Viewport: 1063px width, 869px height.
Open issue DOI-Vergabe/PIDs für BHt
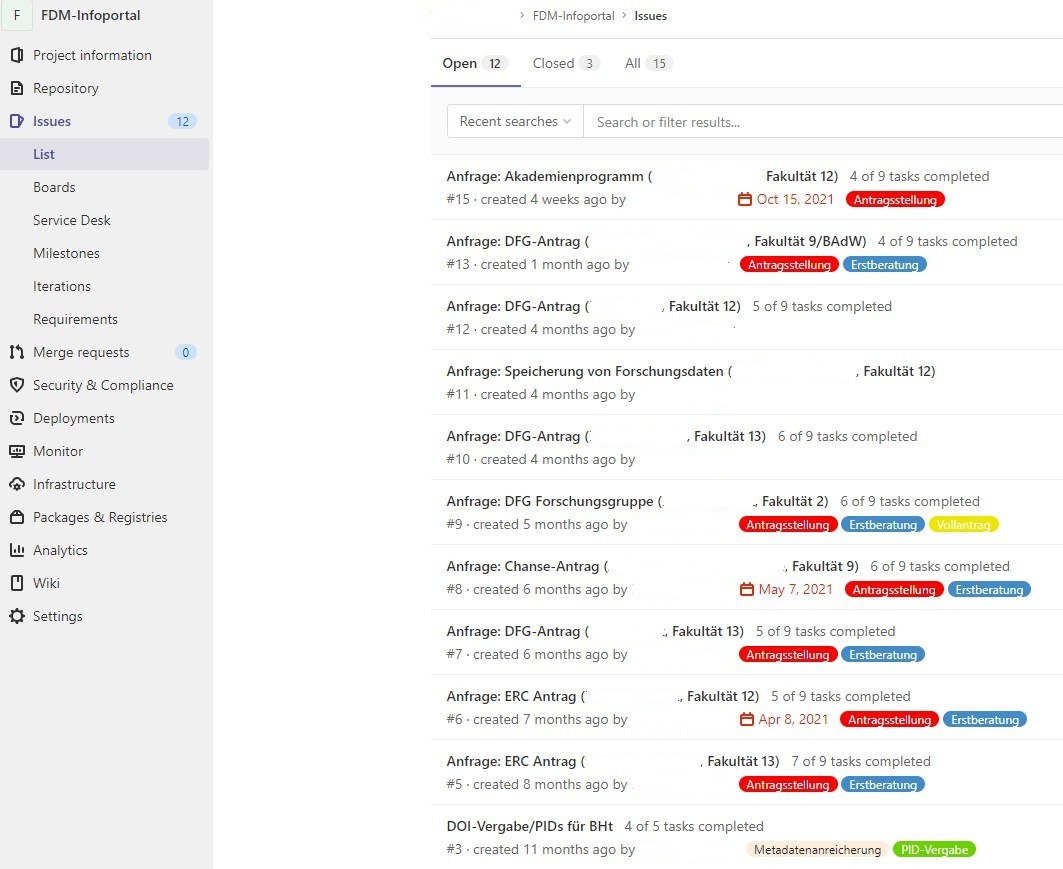click(x=530, y=827)
